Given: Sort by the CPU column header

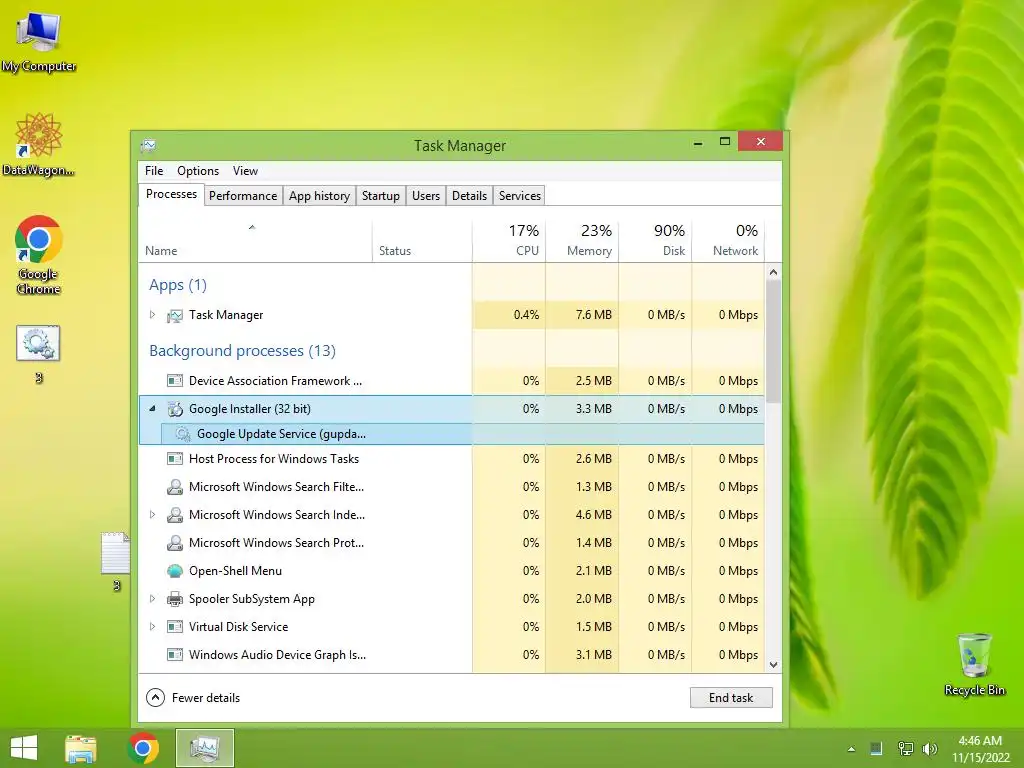Looking at the screenshot, I should point(509,241).
